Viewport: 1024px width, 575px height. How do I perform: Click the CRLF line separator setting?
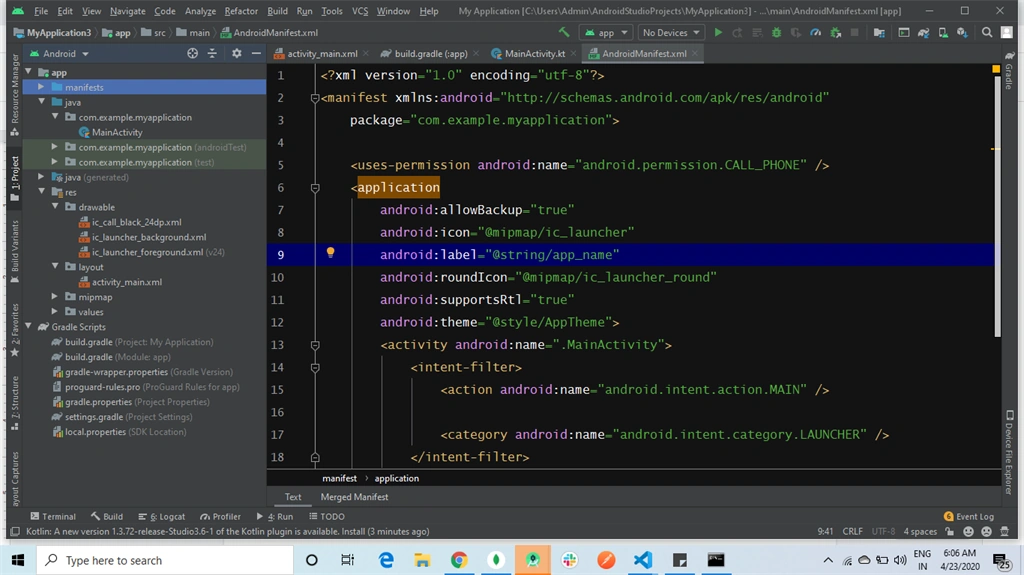coord(852,531)
